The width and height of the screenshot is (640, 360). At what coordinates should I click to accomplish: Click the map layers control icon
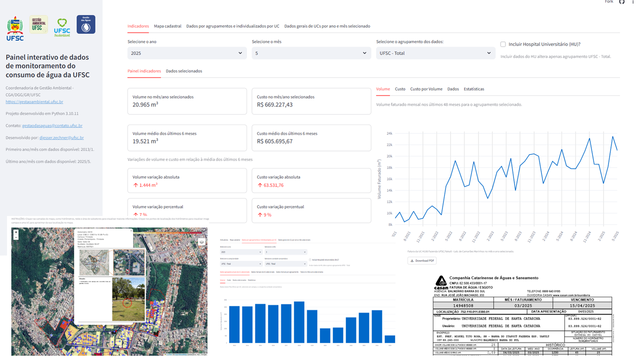click(x=202, y=242)
